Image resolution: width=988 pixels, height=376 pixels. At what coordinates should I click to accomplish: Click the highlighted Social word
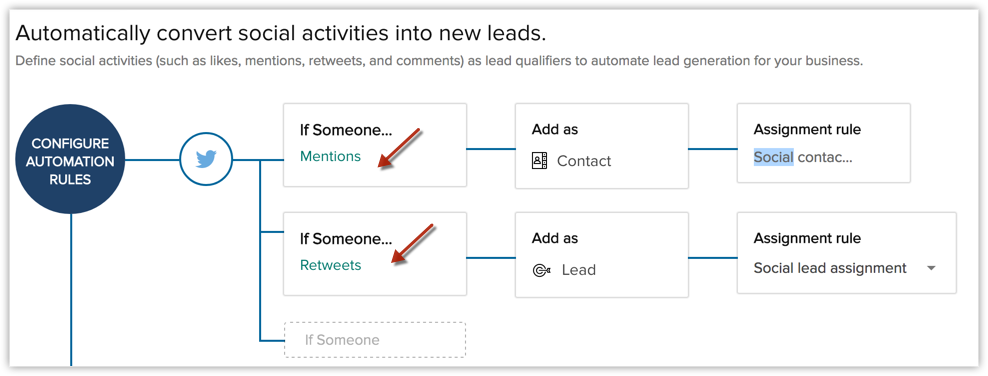[773, 157]
